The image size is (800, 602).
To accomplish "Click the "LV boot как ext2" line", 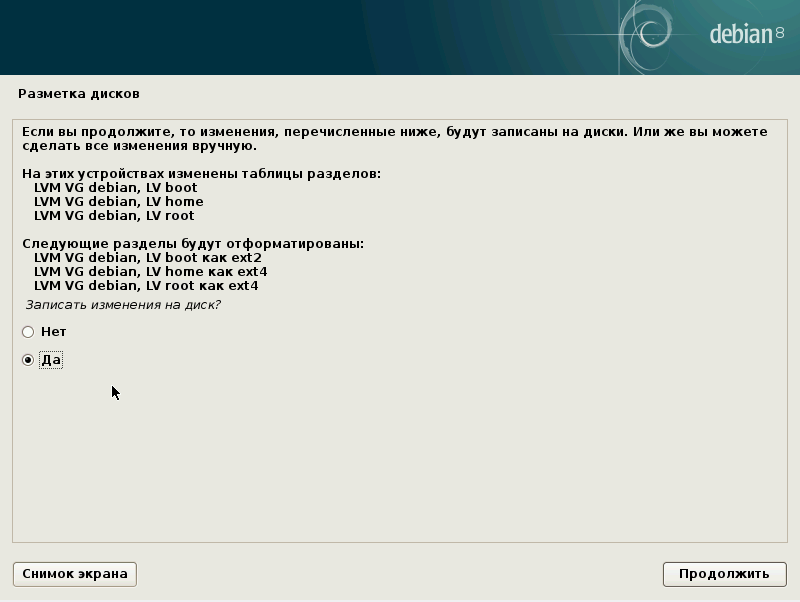I will pyautogui.click(x=147, y=258).
